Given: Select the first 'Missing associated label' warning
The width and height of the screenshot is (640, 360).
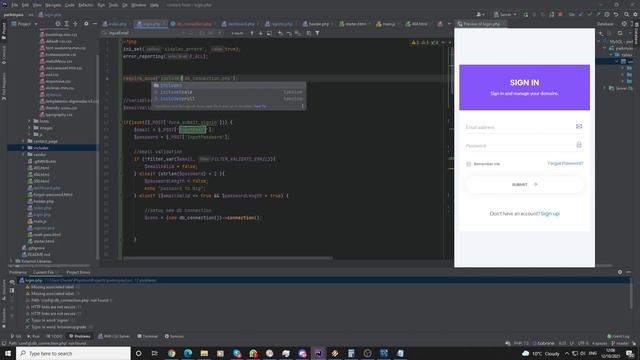Looking at the screenshot, I should (x=53, y=287).
